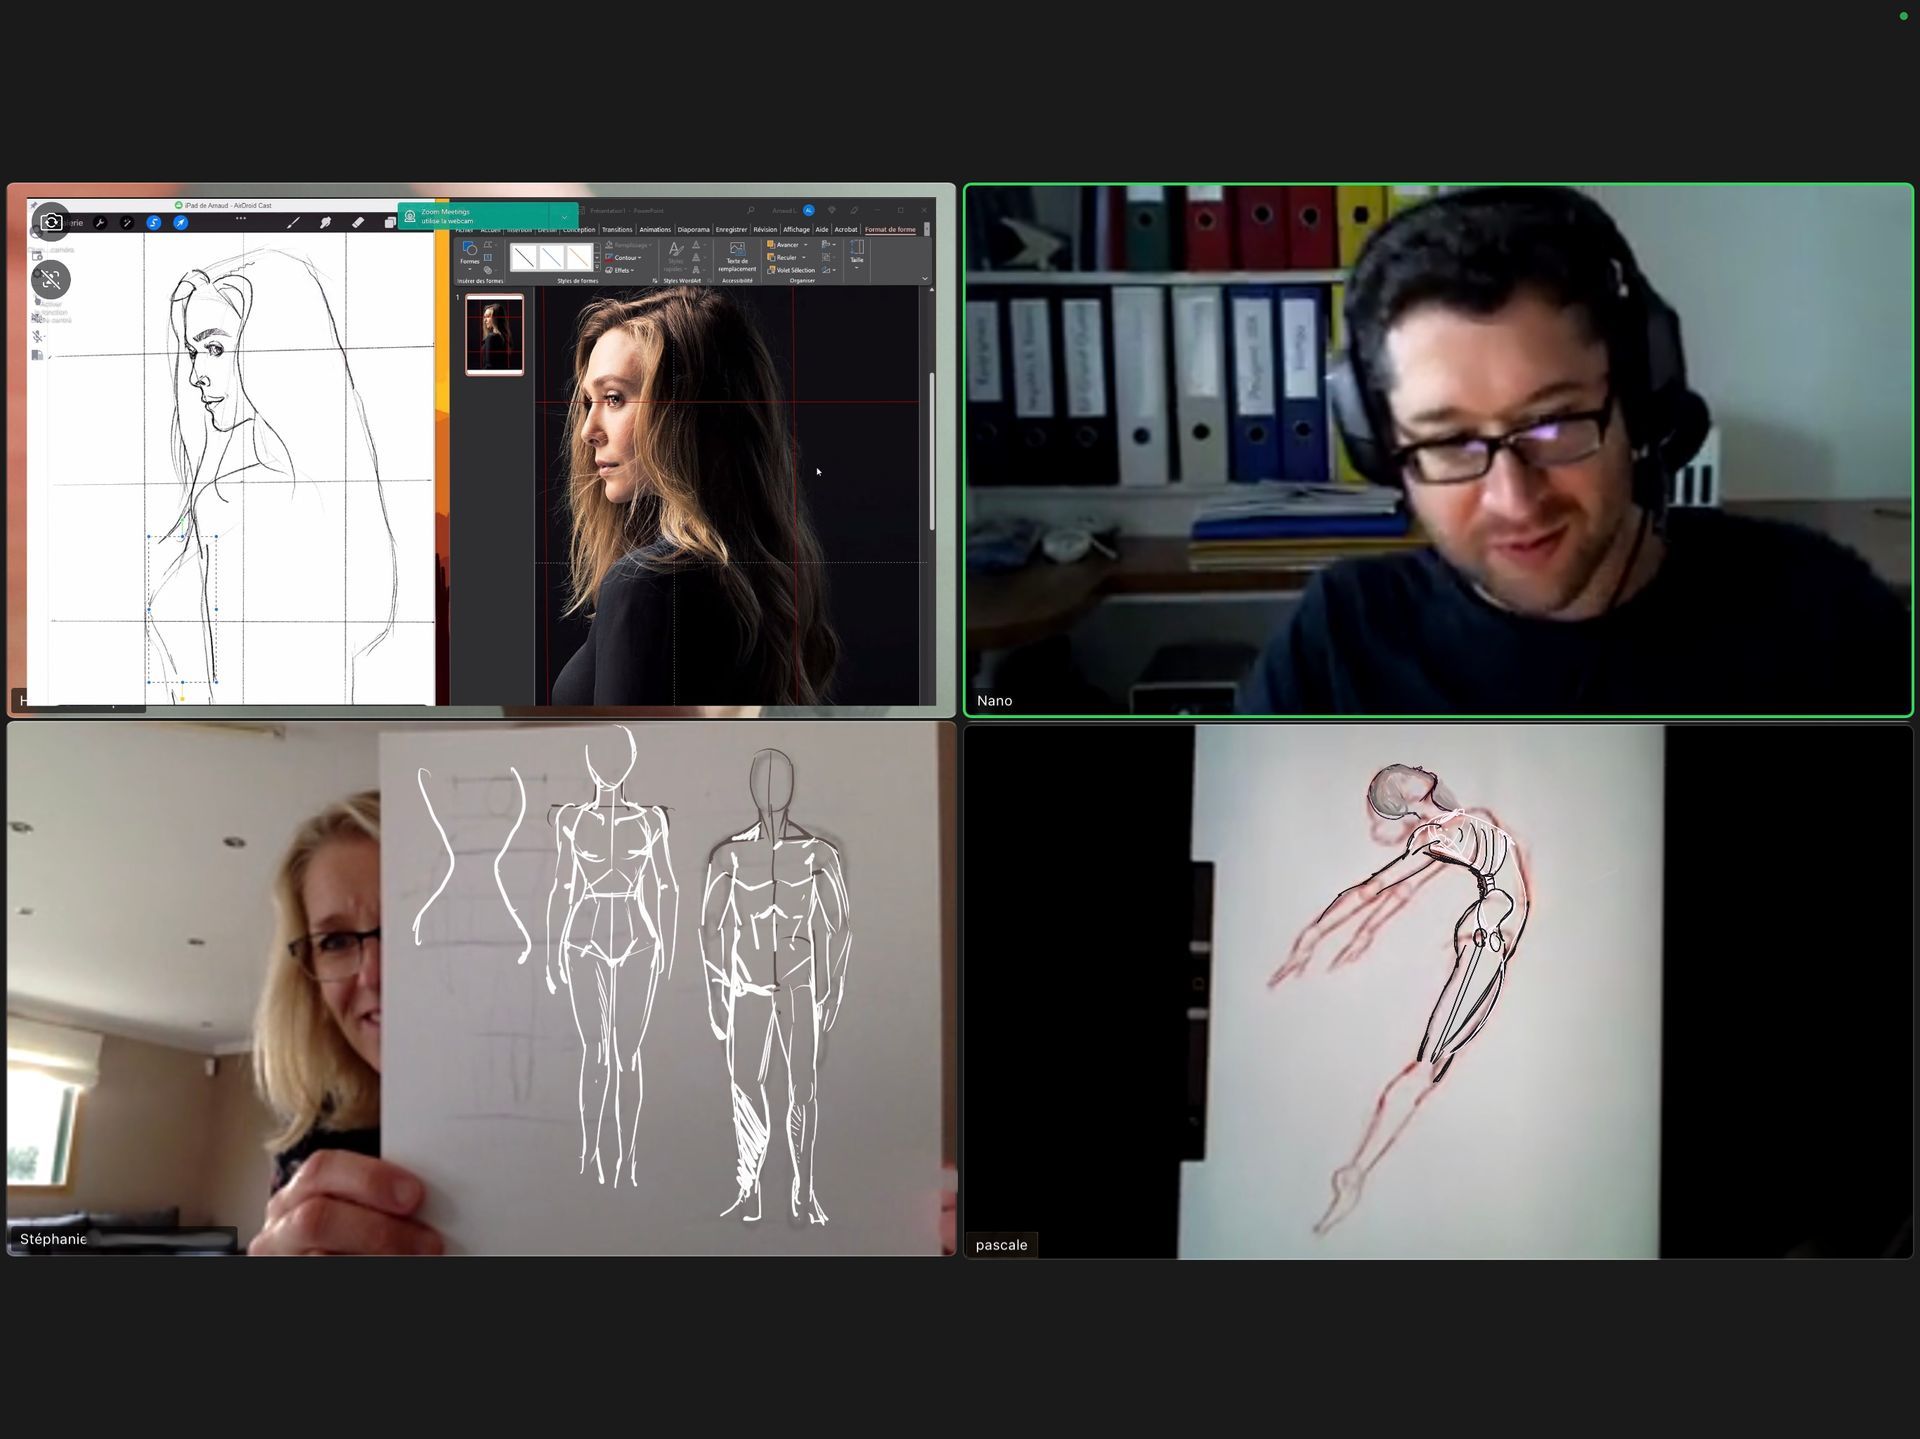The height and width of the screenshot is (1439, 1920).
Task: Expand the Avancer dropdown arrow
Action: point(806,245)
